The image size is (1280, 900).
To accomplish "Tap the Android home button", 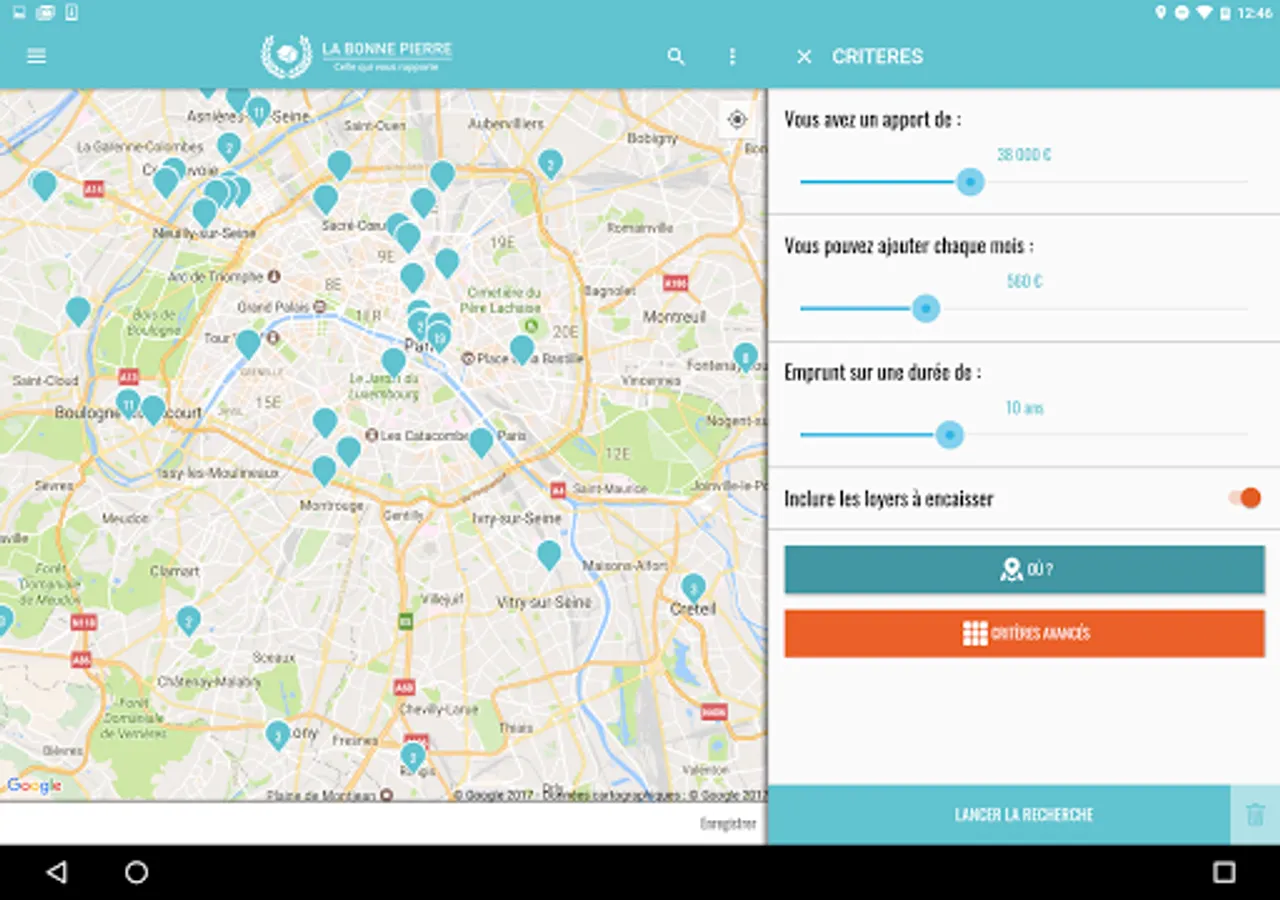I will [x=137, y=872].
